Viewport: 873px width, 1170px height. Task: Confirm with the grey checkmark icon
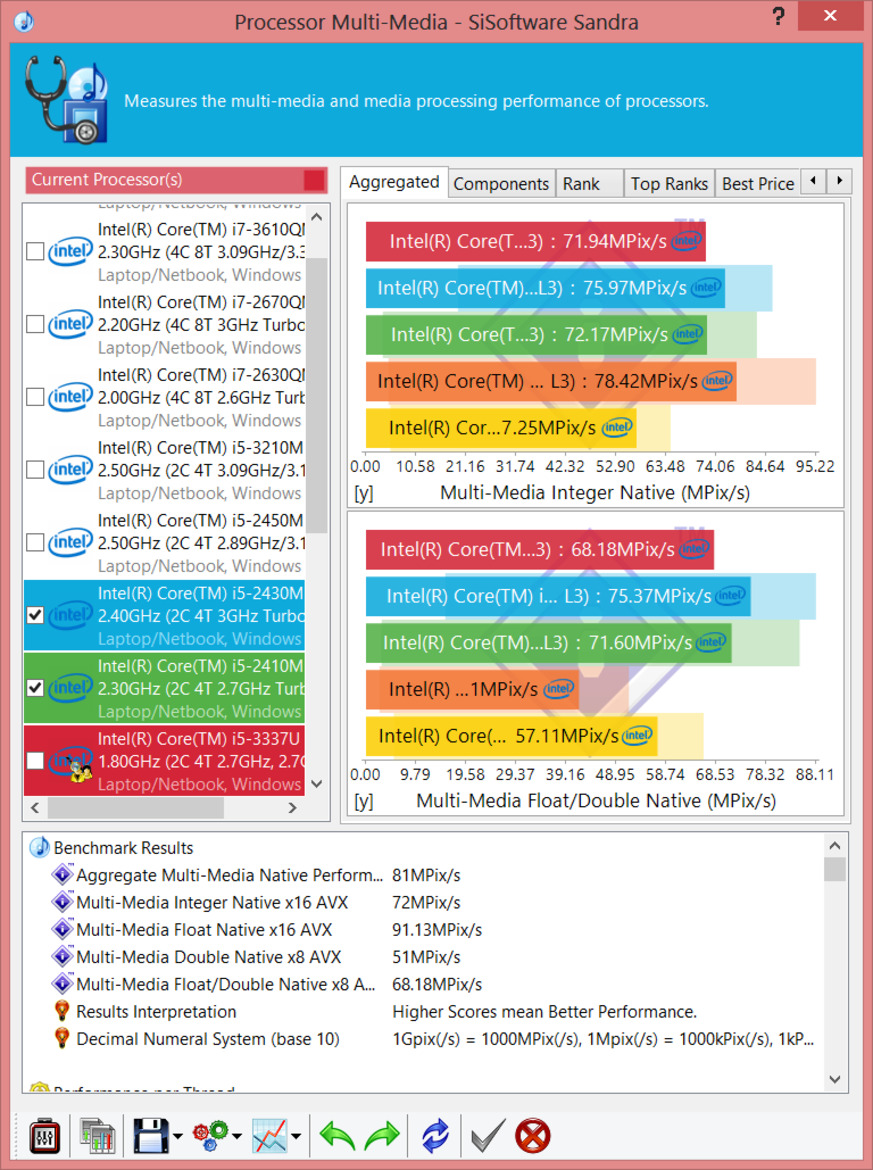coord(488,1136)
